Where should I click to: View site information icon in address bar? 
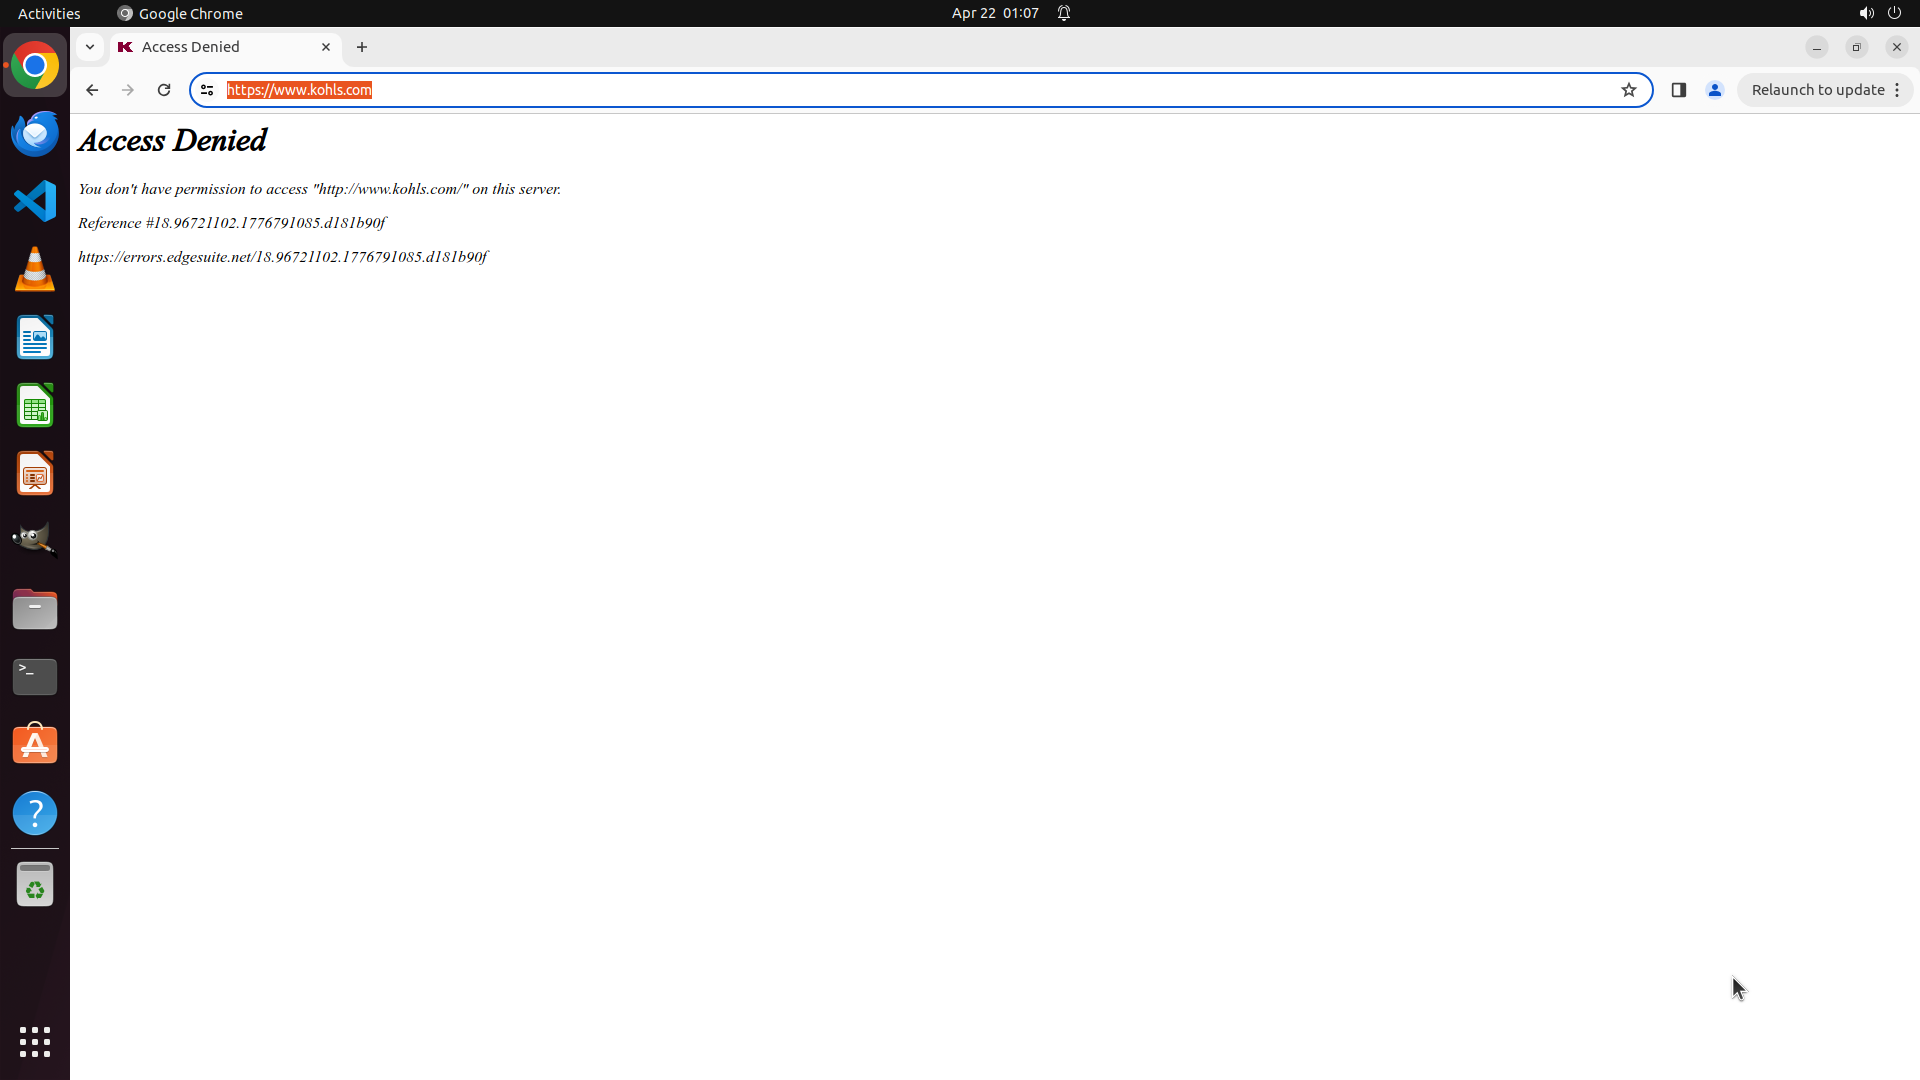pos(207,90)
